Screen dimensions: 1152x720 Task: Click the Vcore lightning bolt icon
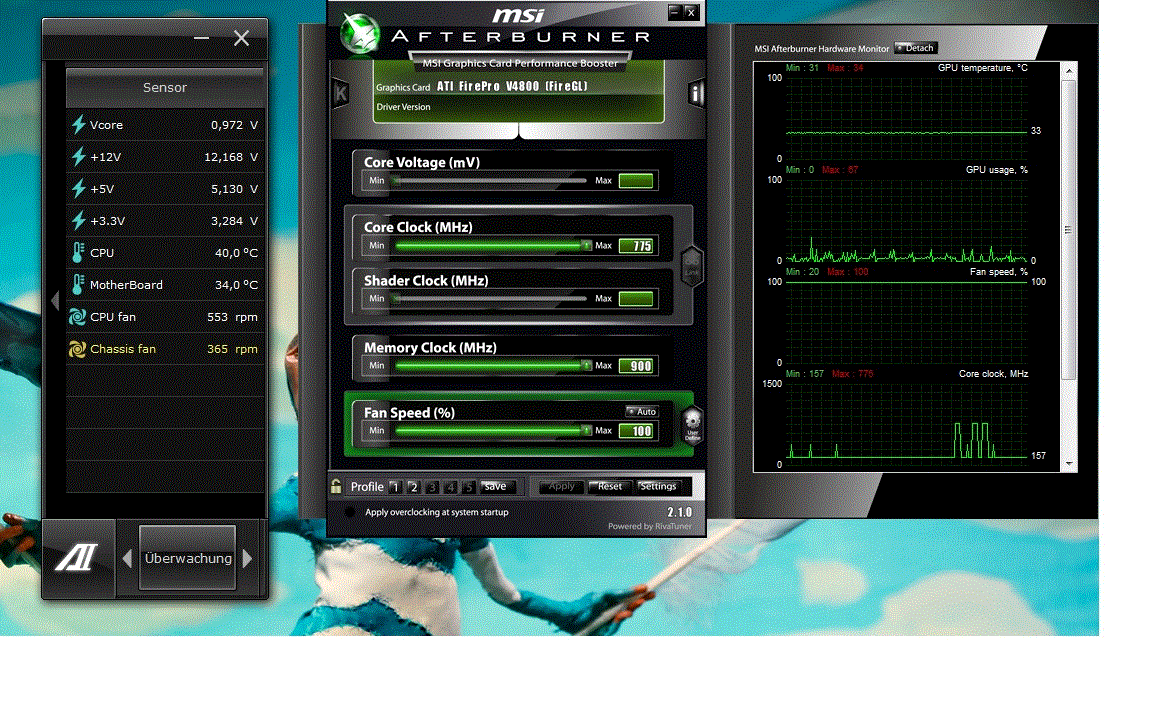click(79, 124)
